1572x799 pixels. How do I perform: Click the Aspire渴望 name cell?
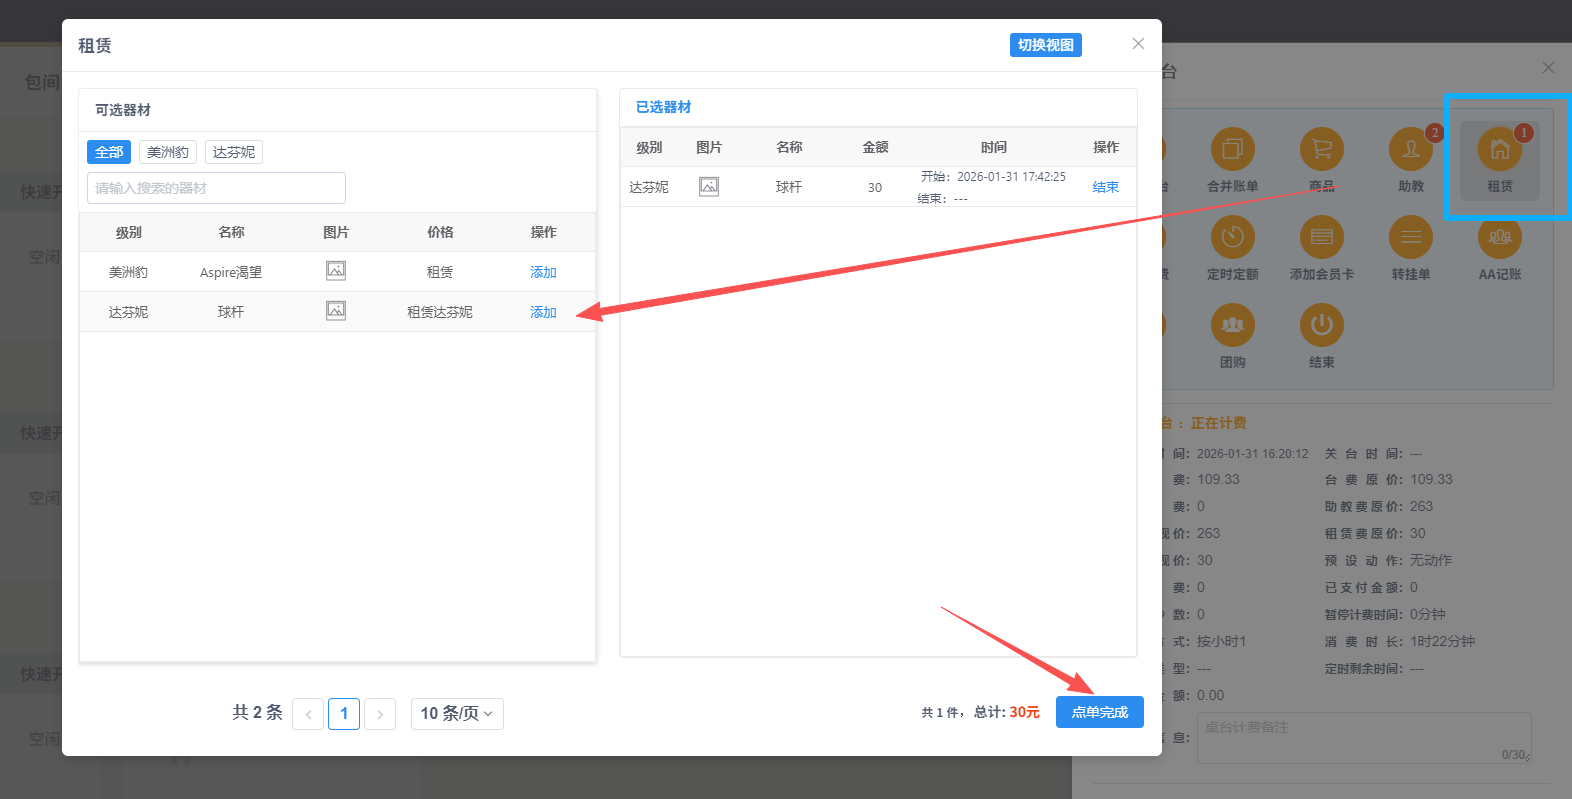231,272
